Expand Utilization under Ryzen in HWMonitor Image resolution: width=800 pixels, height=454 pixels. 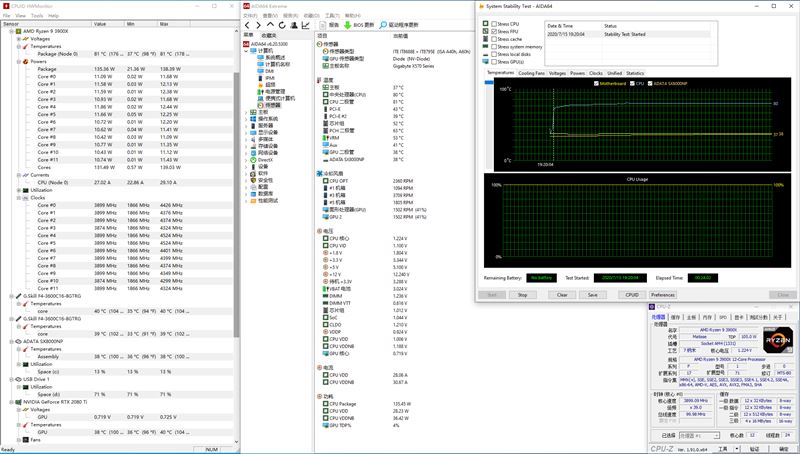click(x=19, y=190)
